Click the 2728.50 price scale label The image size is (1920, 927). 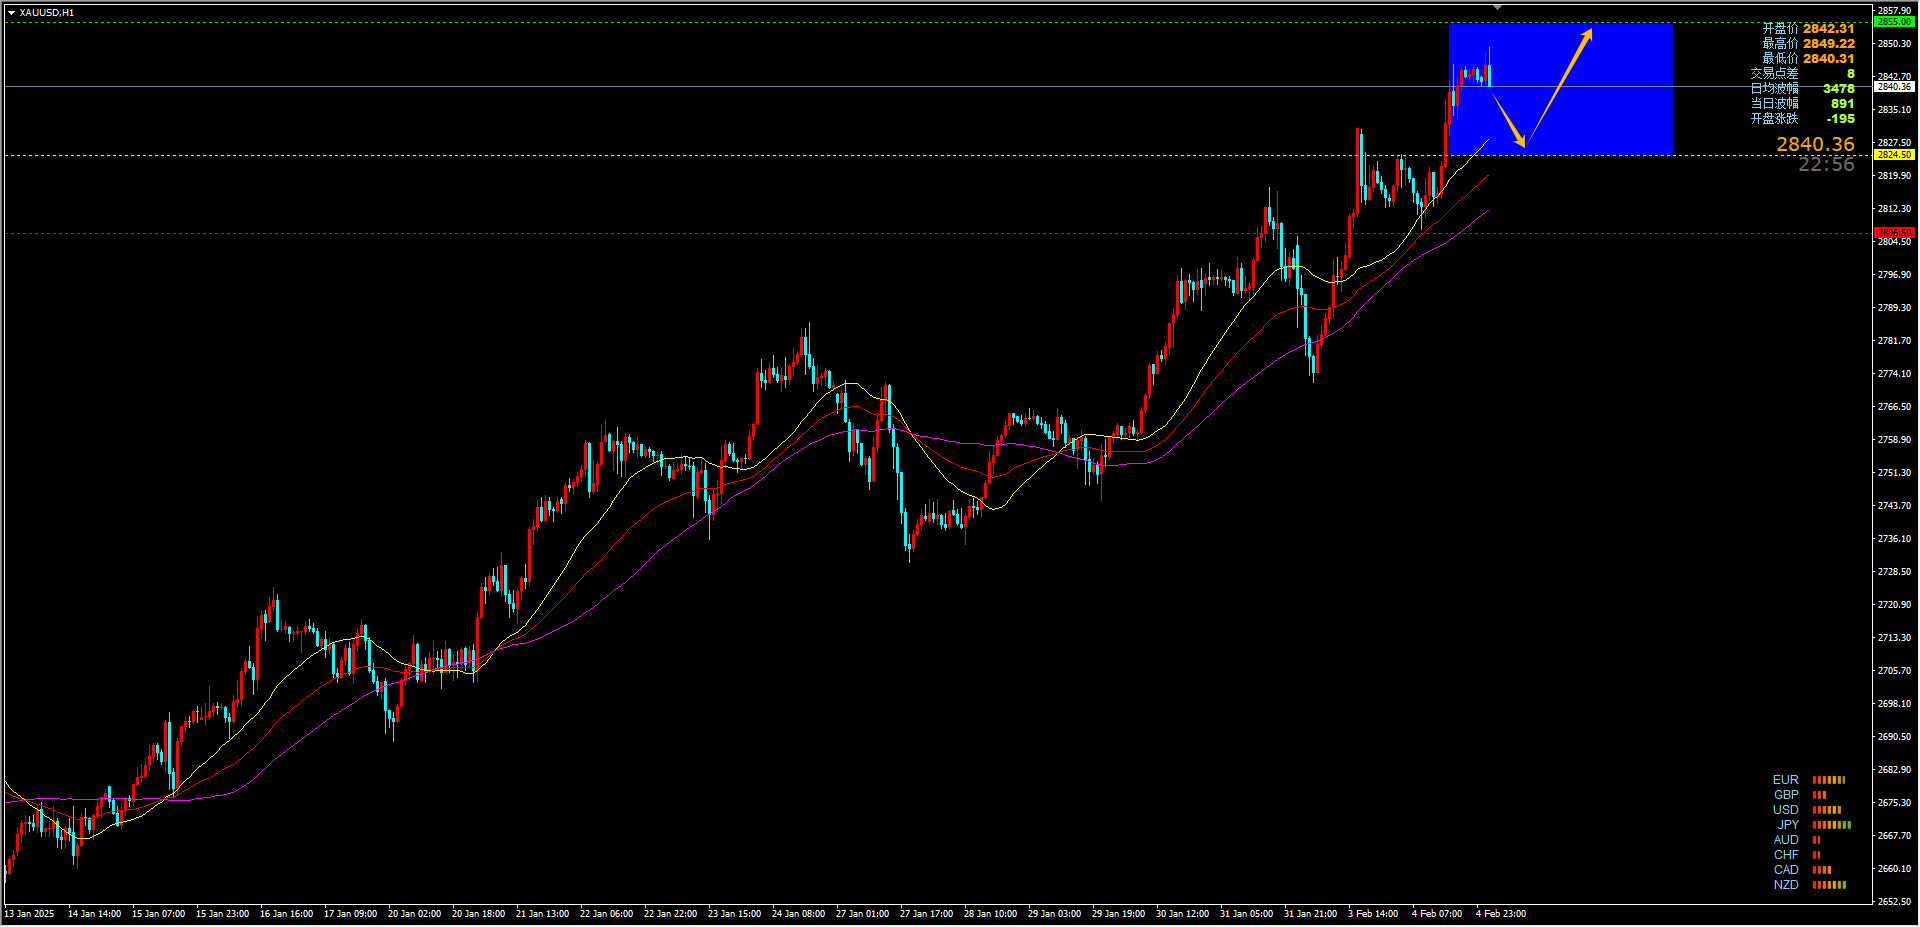1894,572
